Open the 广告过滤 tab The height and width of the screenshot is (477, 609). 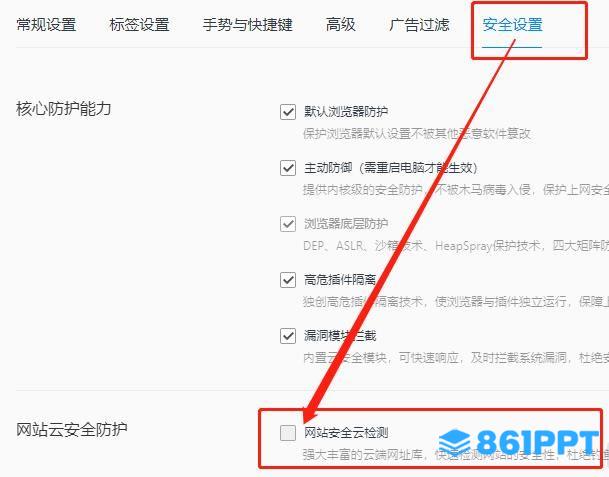click(x=419, y=24)
